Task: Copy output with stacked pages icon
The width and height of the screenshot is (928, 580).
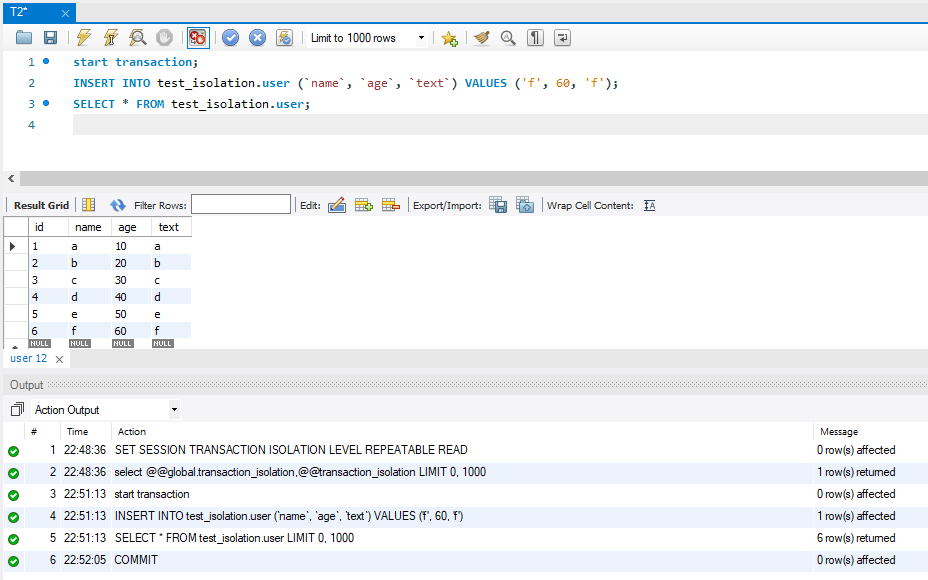Action: click(x=17, y=409)
